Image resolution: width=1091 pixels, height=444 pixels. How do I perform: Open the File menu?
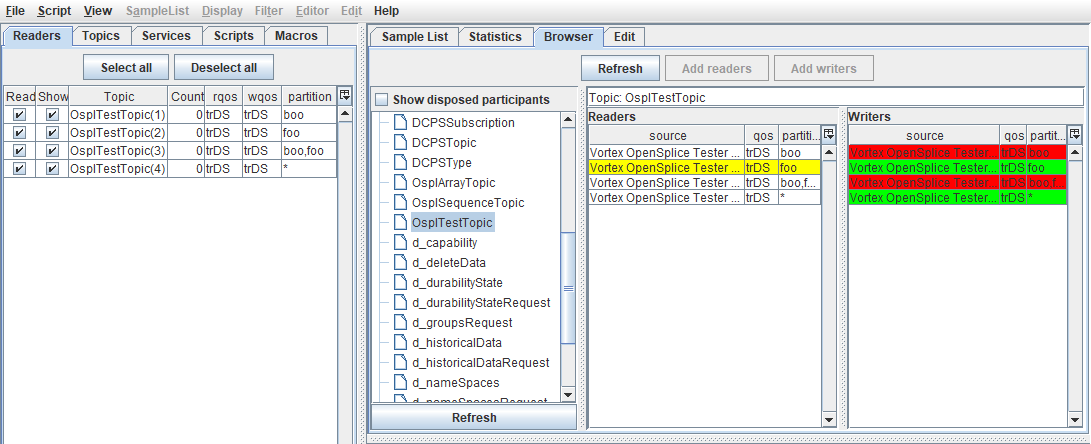click(x=15, y=10)
